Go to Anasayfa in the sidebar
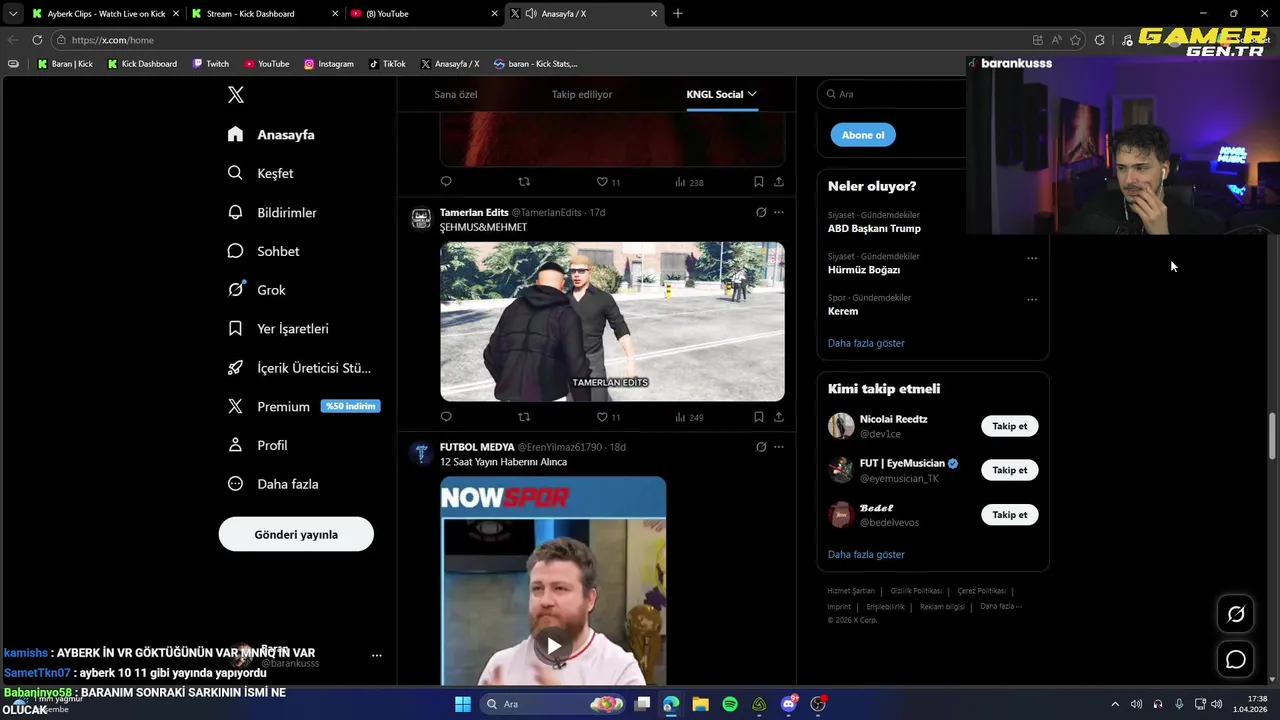1280x720 pixels. point(271,134)
